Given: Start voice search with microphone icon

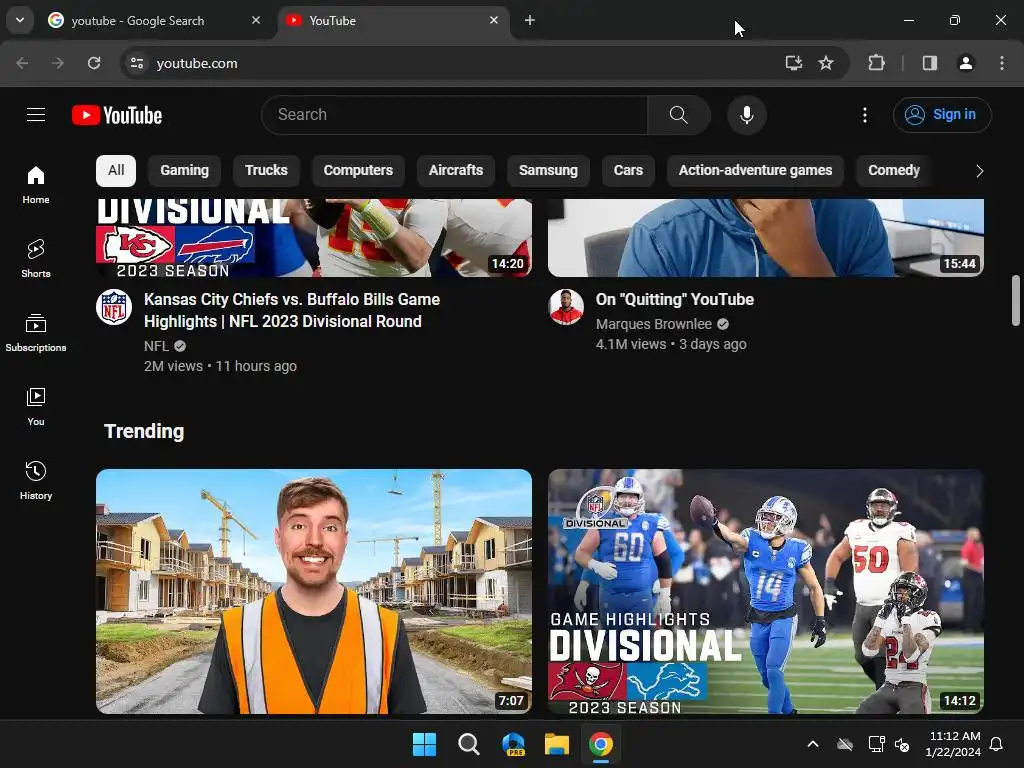Looking at the screenshot, I should 746,115.
